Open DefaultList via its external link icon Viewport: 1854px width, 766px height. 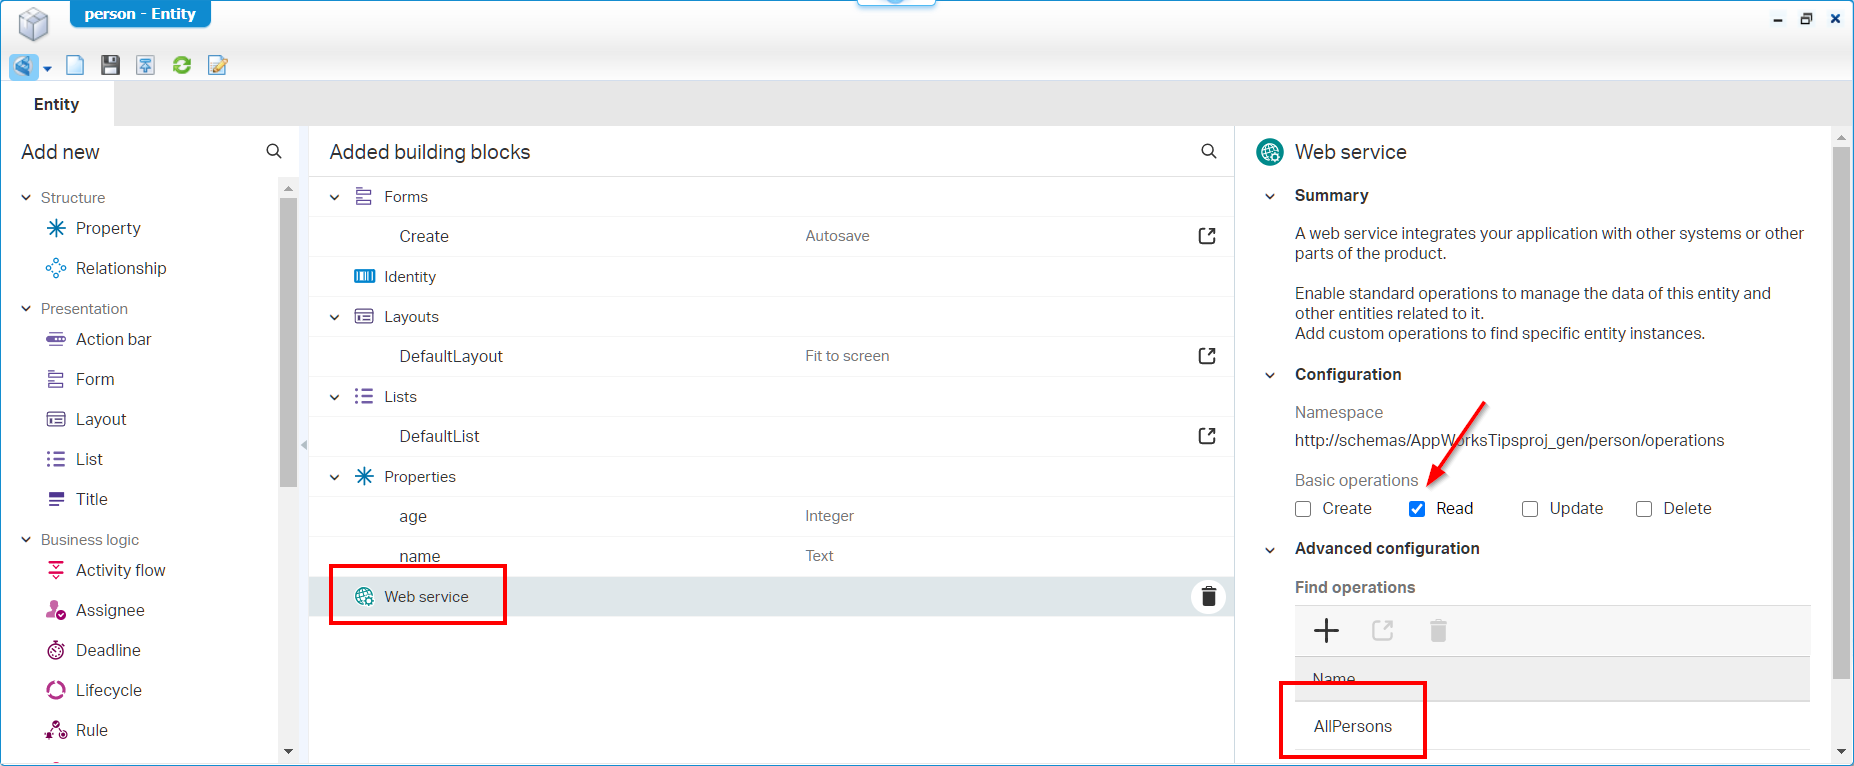click(1207, 436)
